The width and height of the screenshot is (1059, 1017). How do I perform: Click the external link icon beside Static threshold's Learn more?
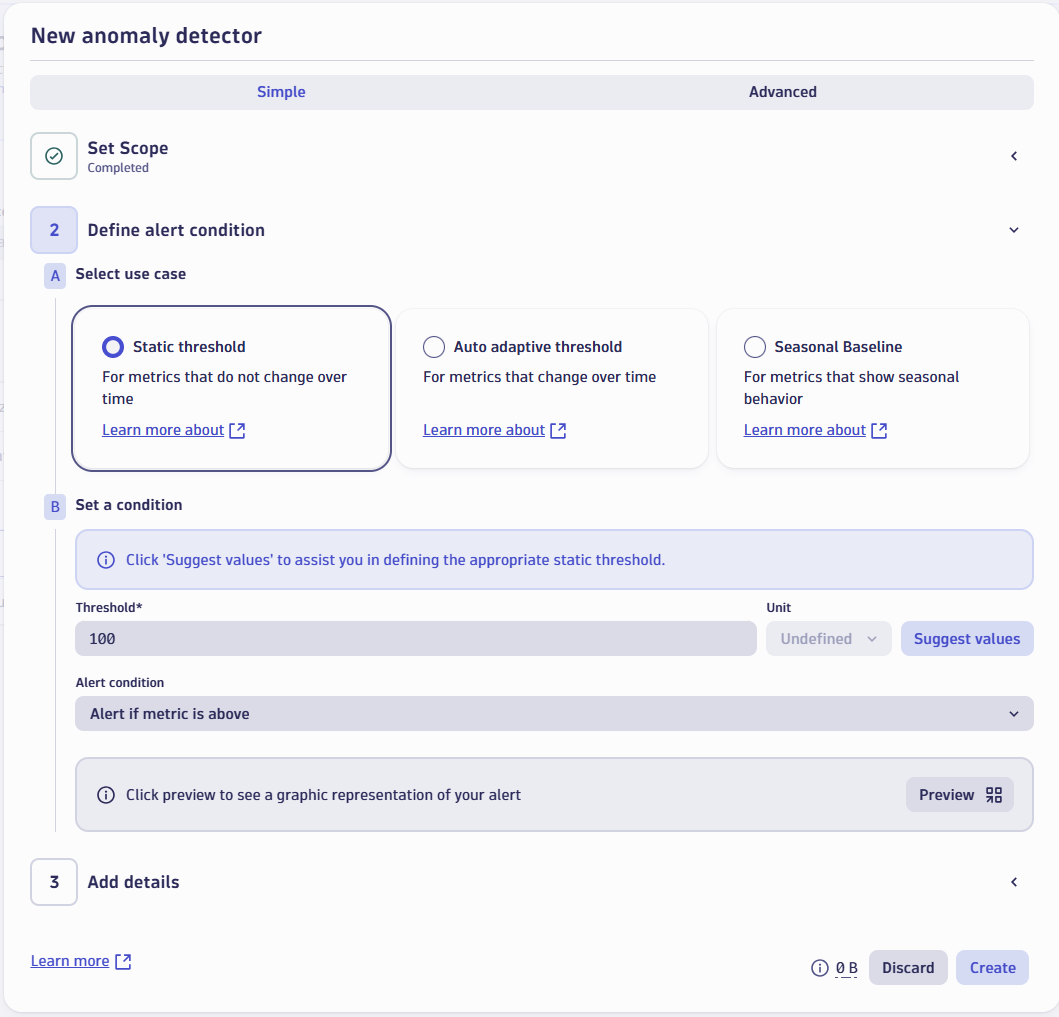(237, 430)
